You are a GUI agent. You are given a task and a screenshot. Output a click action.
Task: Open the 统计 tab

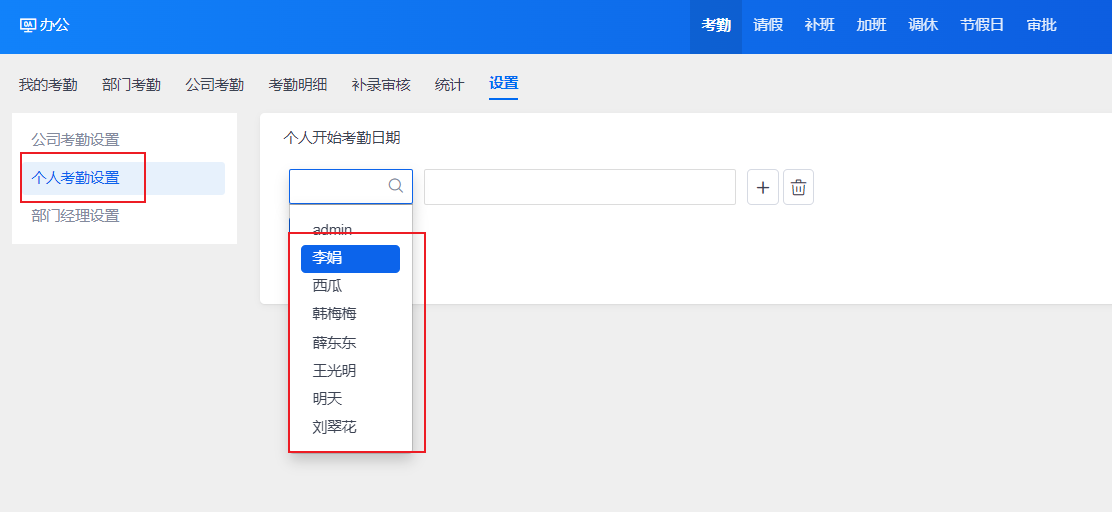pyautogui.click(x=449, y=85)
